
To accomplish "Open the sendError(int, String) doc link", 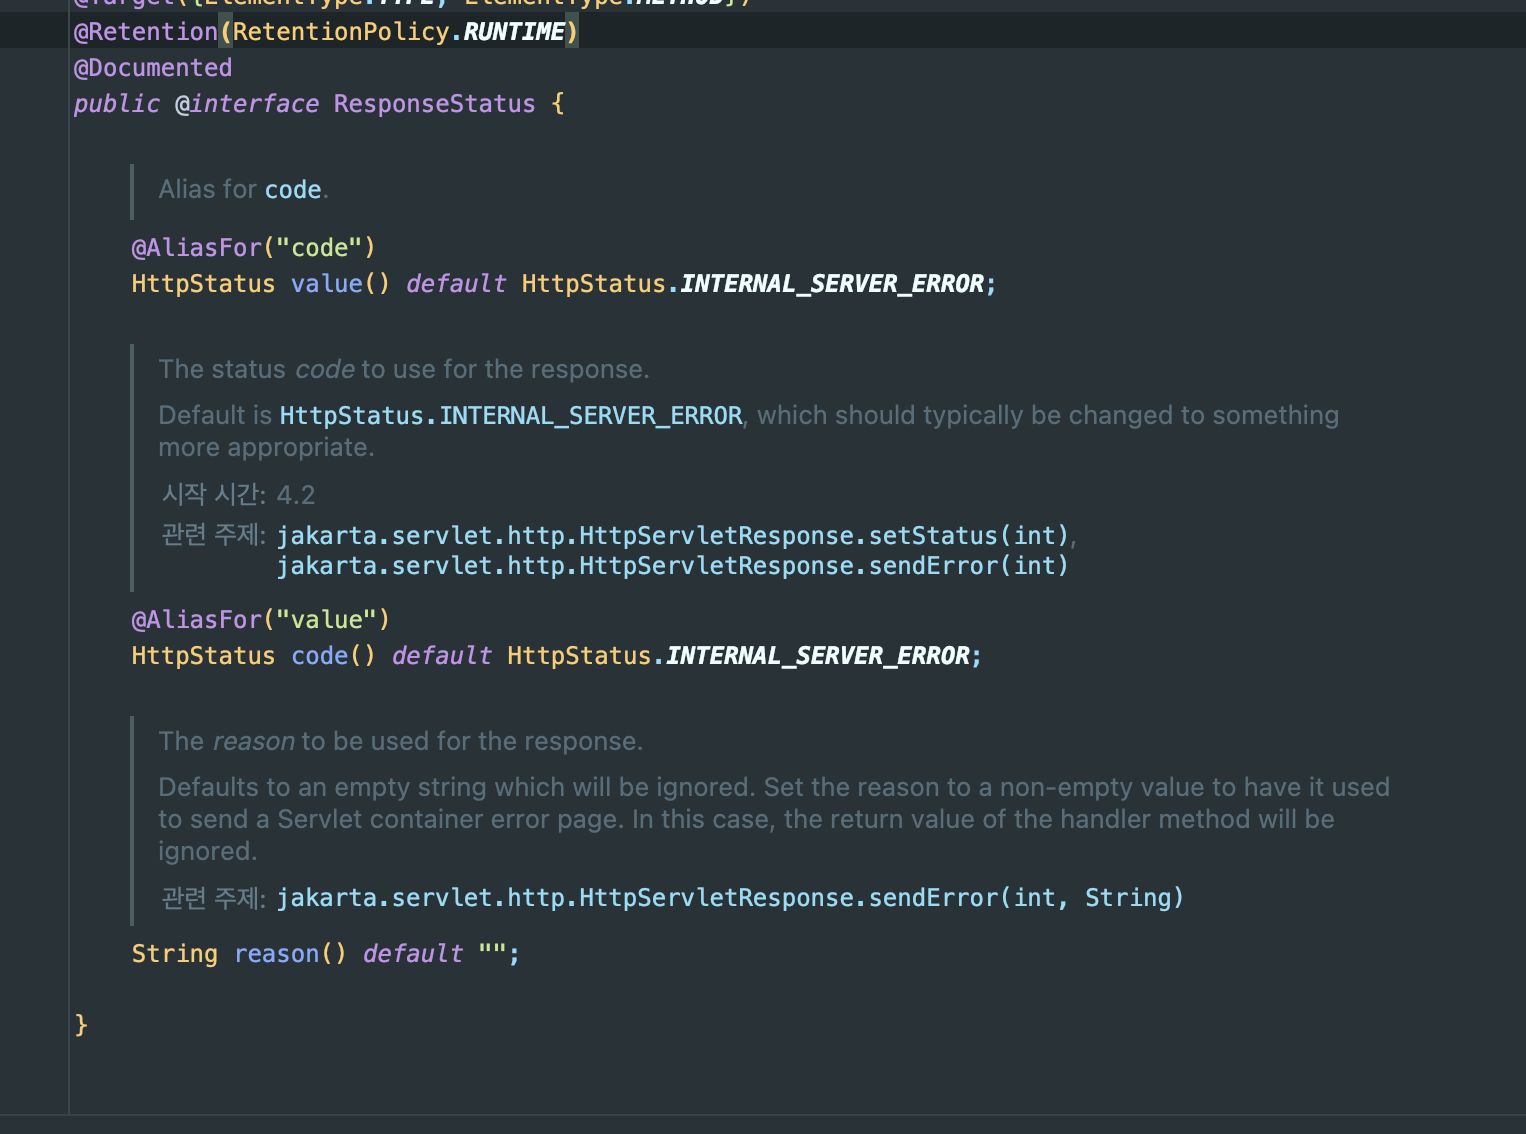I will [x=731, y=898].
